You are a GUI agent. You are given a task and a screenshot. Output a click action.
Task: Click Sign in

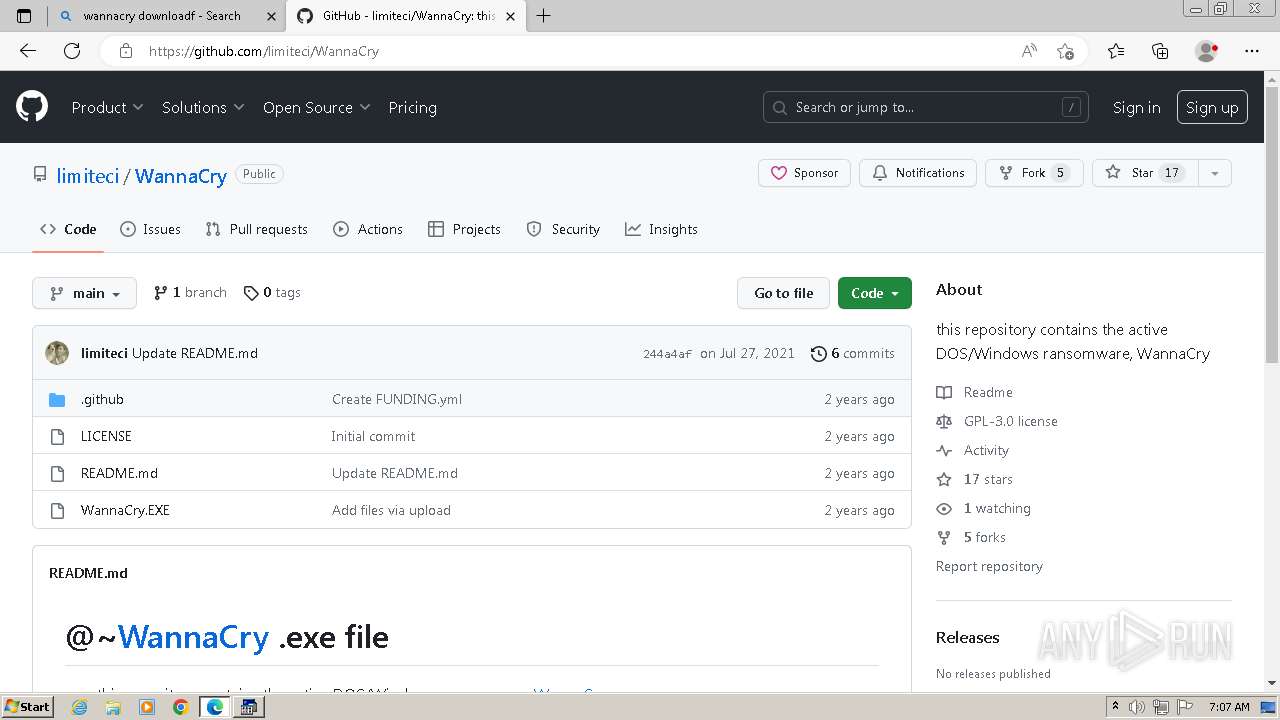point(1137,107)
